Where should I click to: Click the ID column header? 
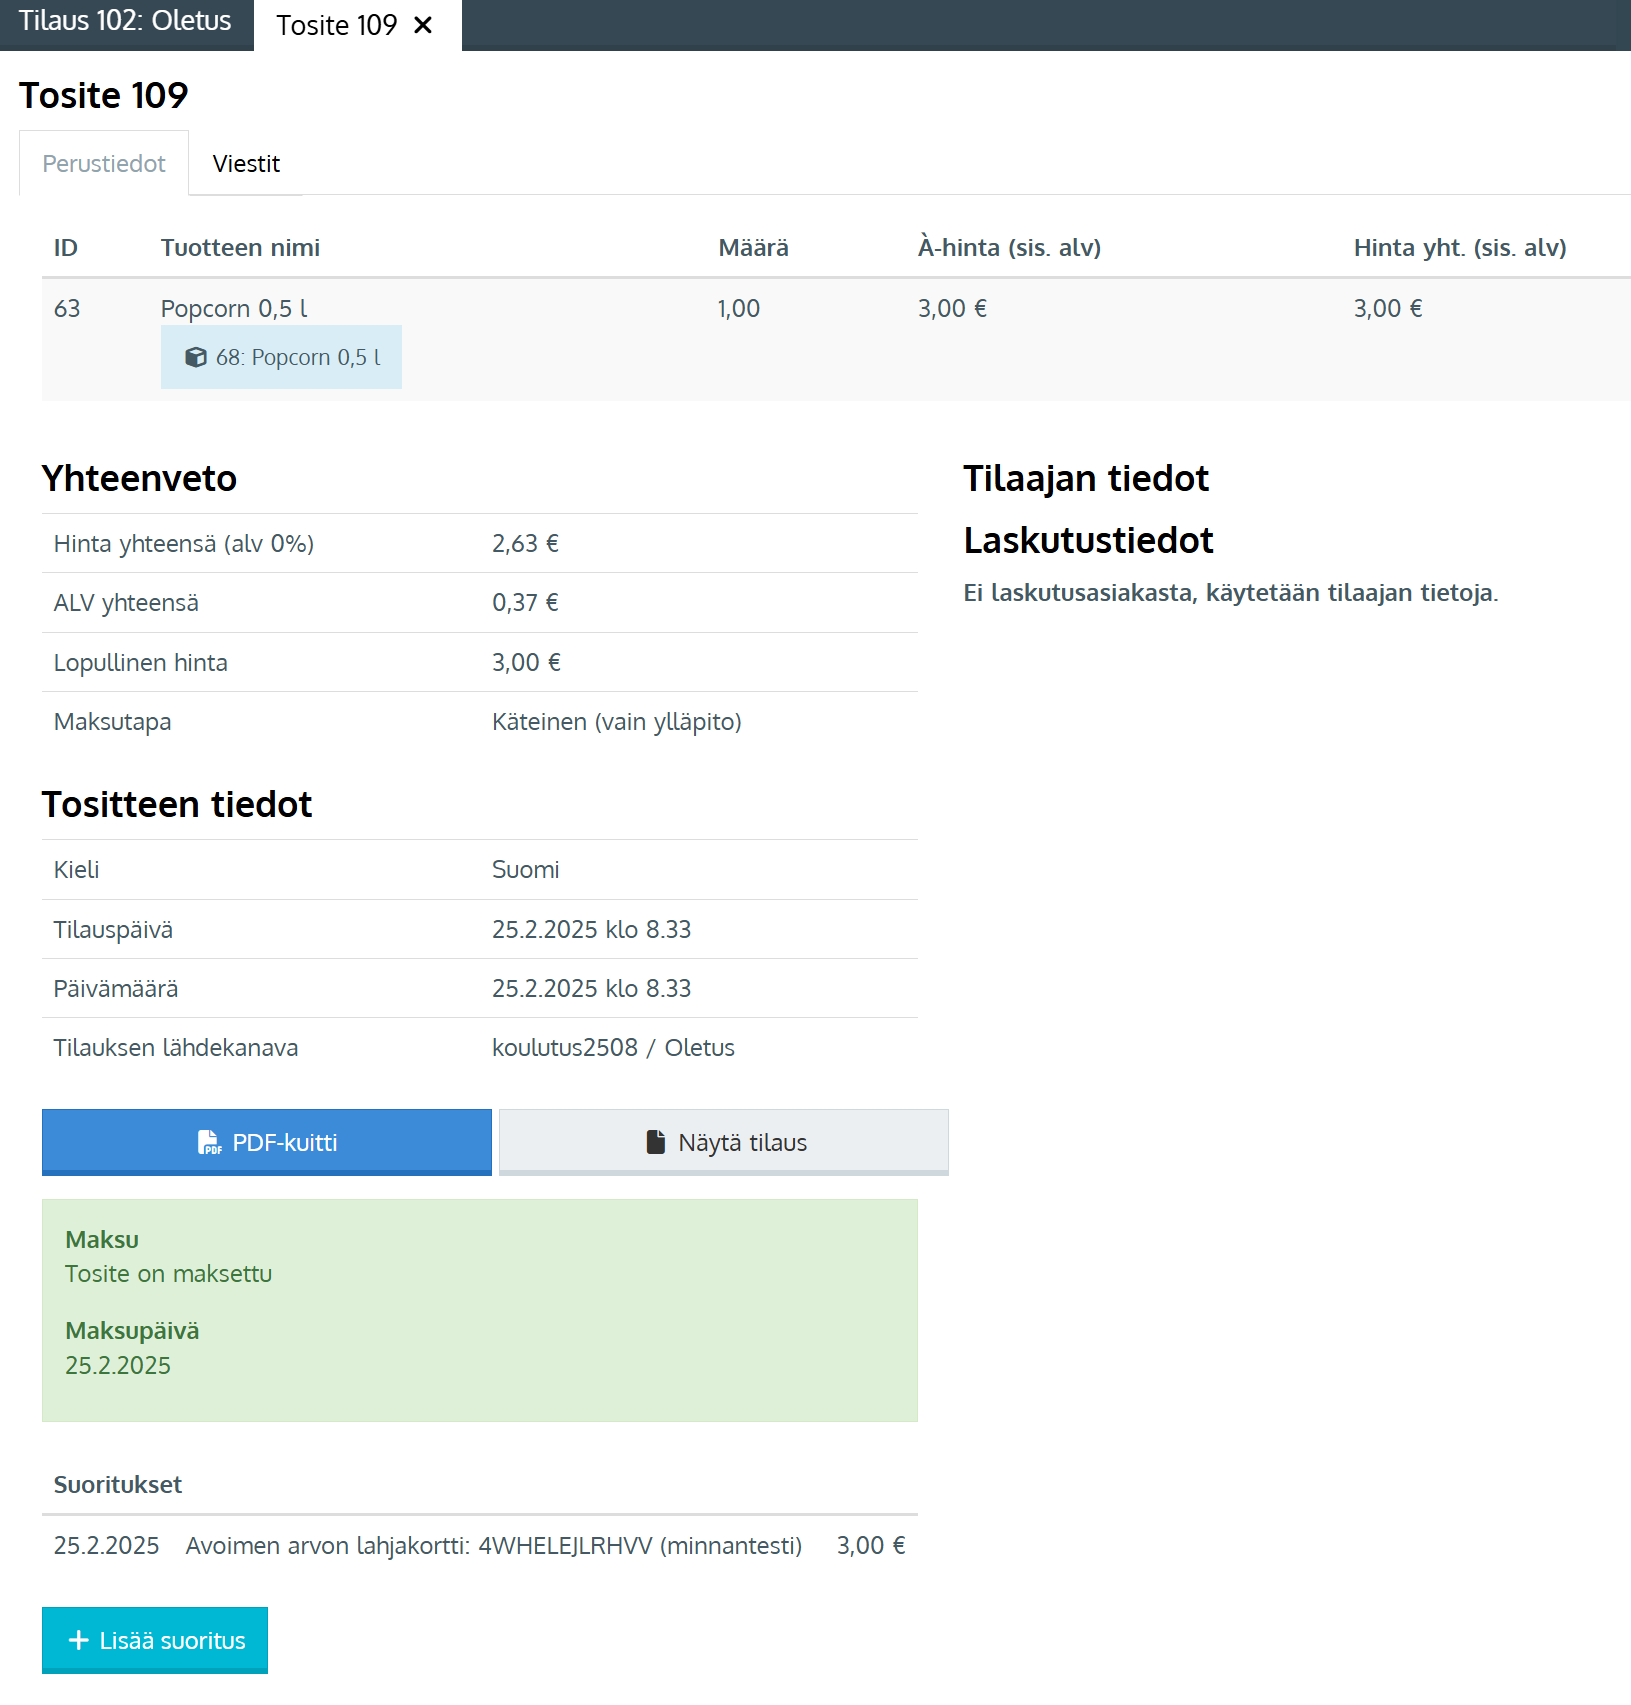coord(66,247)
